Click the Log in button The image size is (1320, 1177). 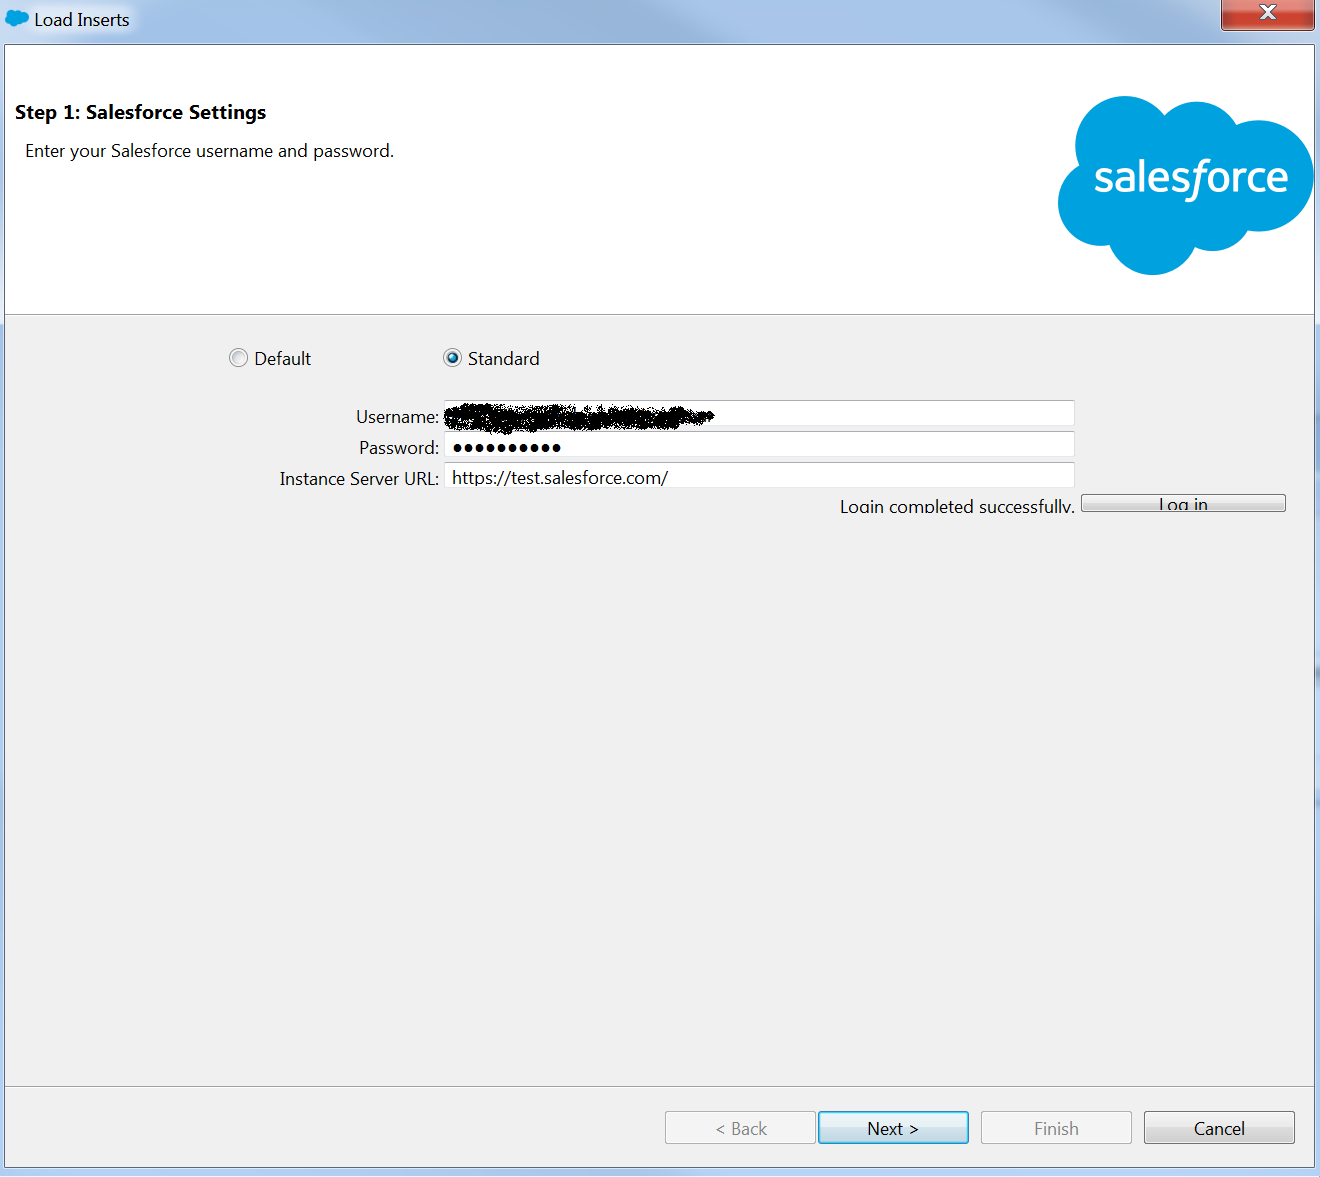pos(1183,503)
